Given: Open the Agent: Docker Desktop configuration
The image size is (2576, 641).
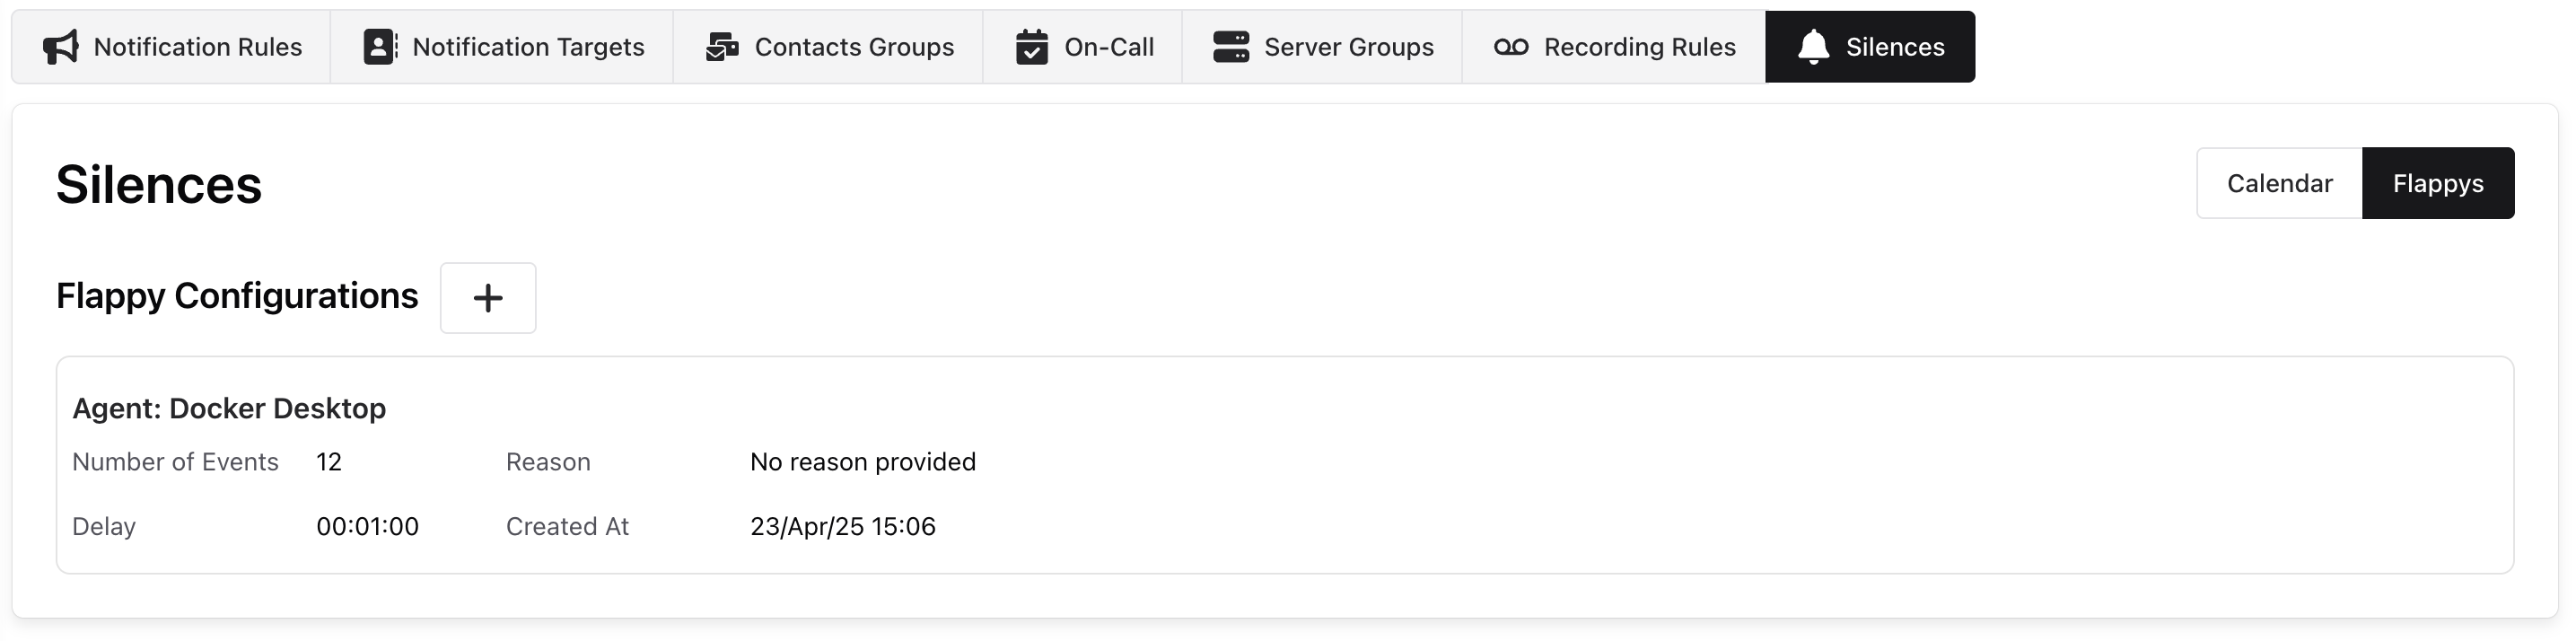Looking at the screenshot, I should click(229, 408).
